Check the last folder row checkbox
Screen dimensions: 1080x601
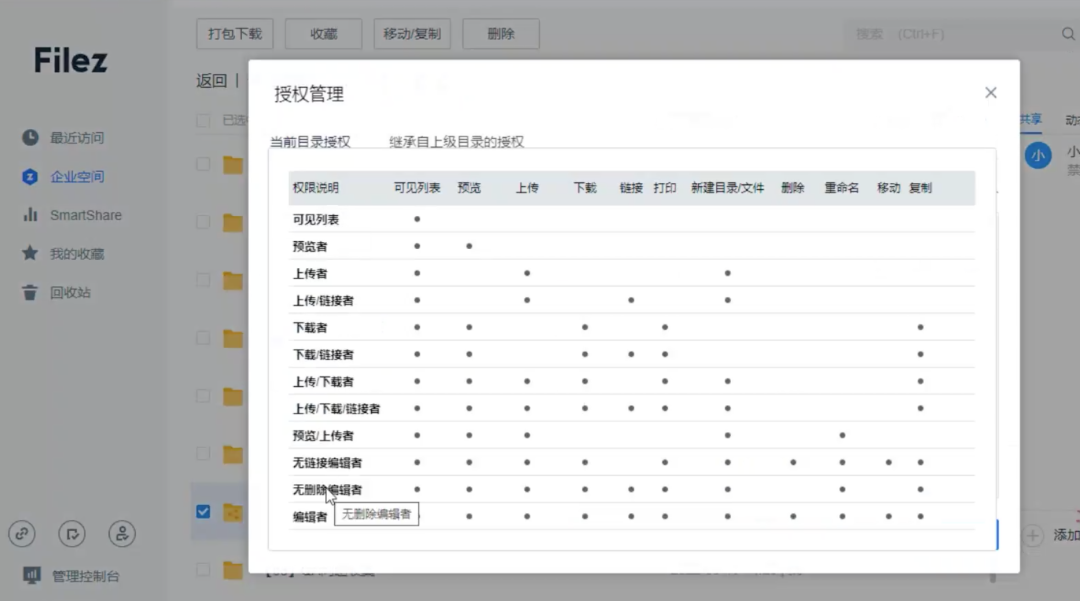(x=203, y=569)
